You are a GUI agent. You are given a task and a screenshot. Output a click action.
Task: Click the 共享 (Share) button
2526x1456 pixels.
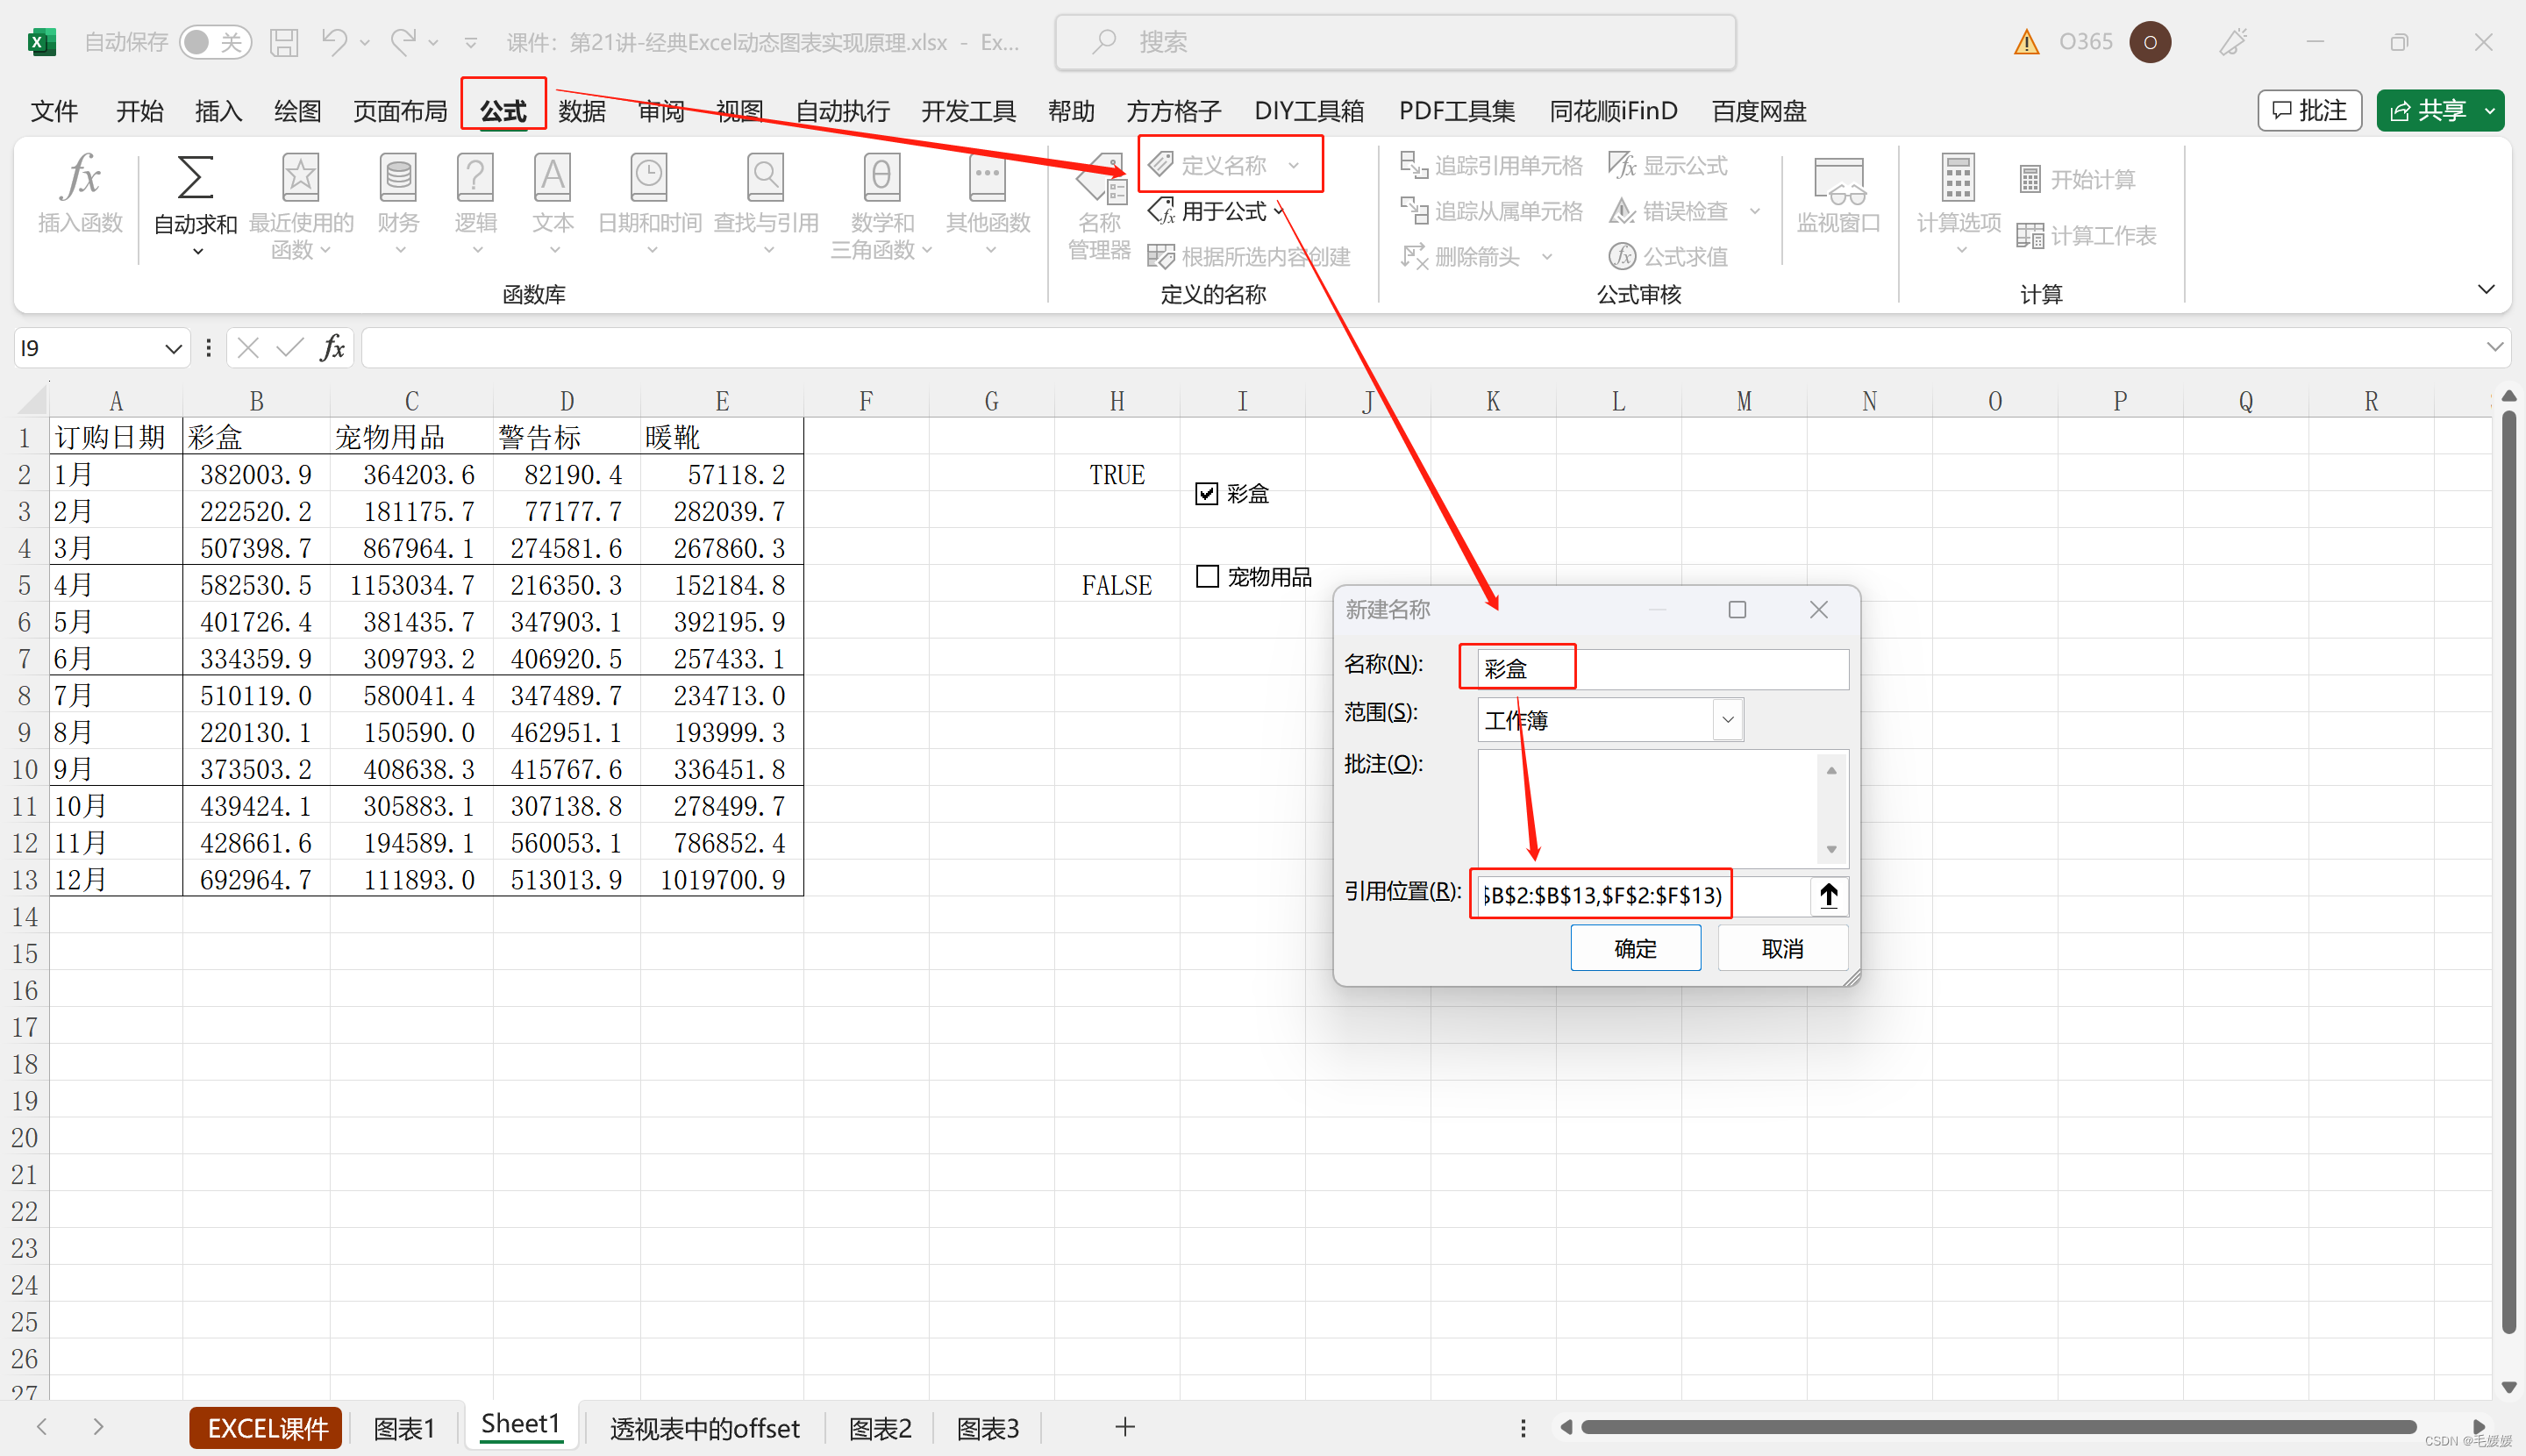2427,111
